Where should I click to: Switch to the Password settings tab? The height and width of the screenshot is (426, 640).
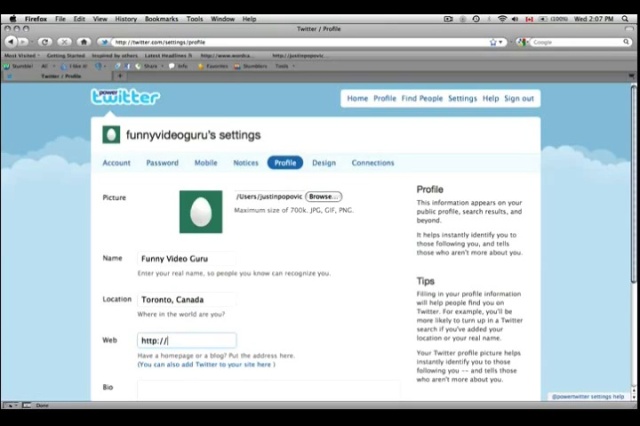pos(162,163)
